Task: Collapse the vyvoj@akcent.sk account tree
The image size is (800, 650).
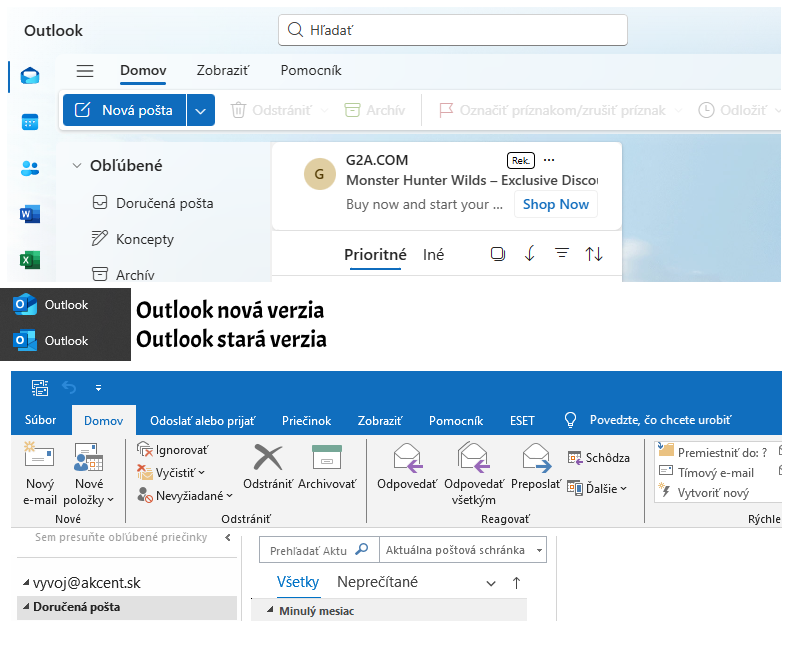Action: 26,582
